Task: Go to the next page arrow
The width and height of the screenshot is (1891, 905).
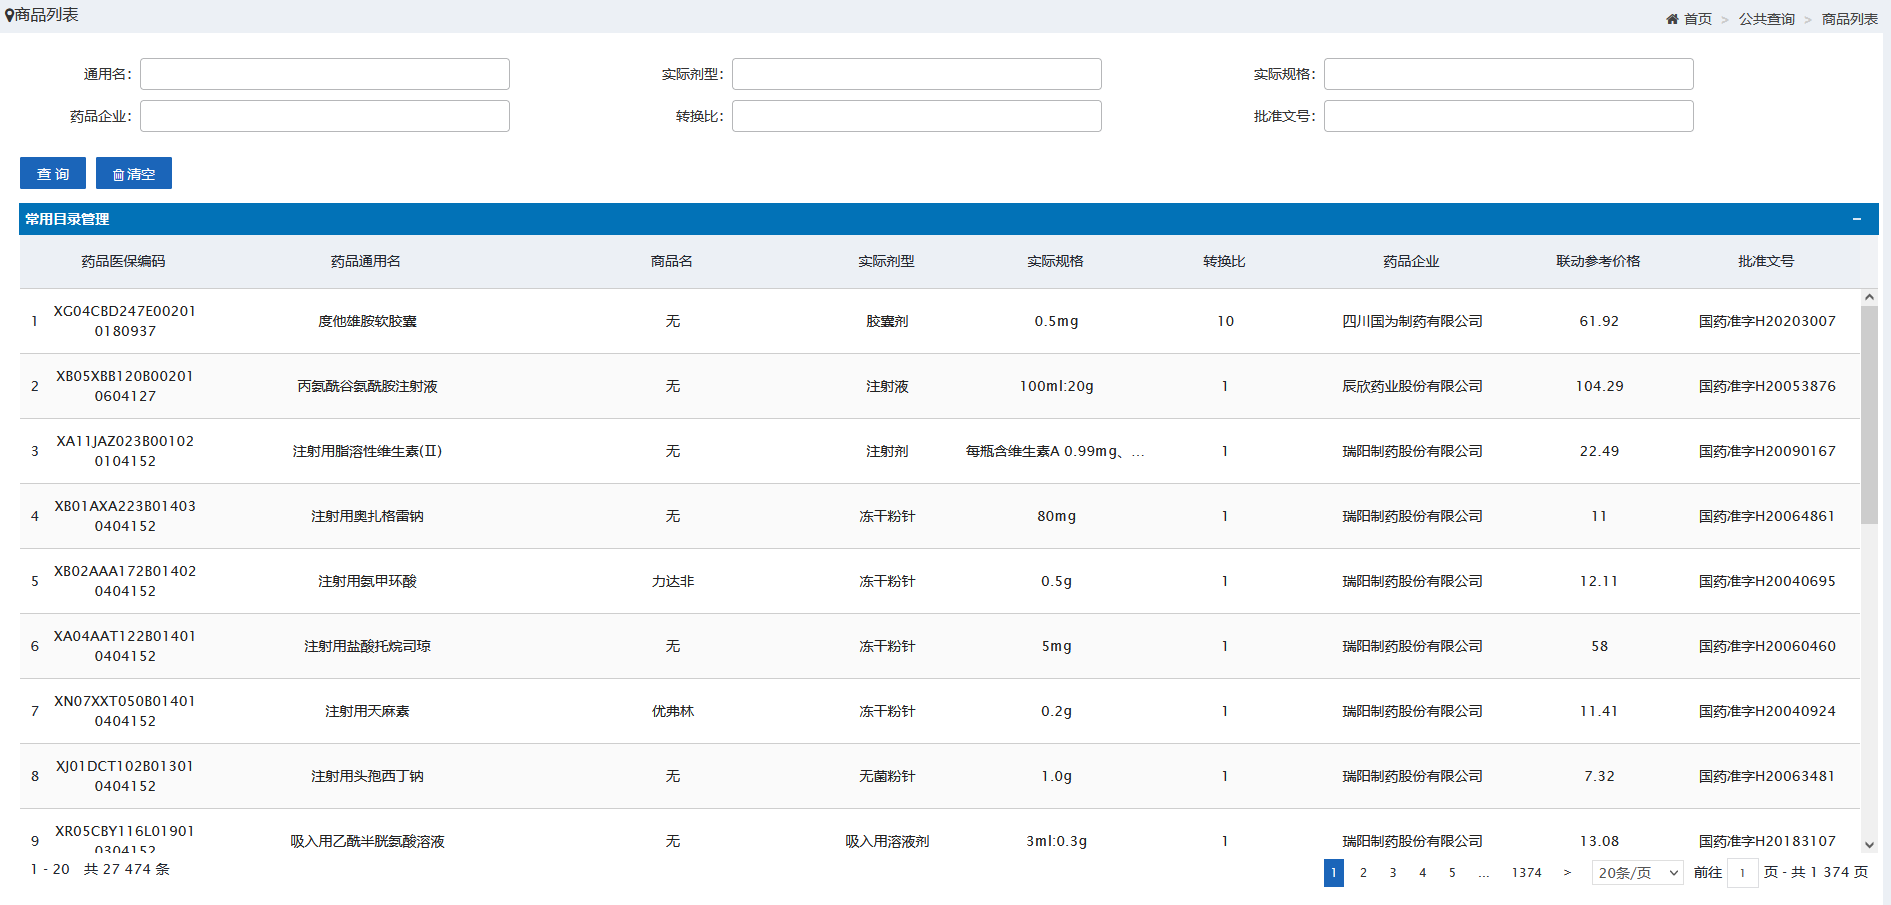Action: click(x=1567, y=873)
